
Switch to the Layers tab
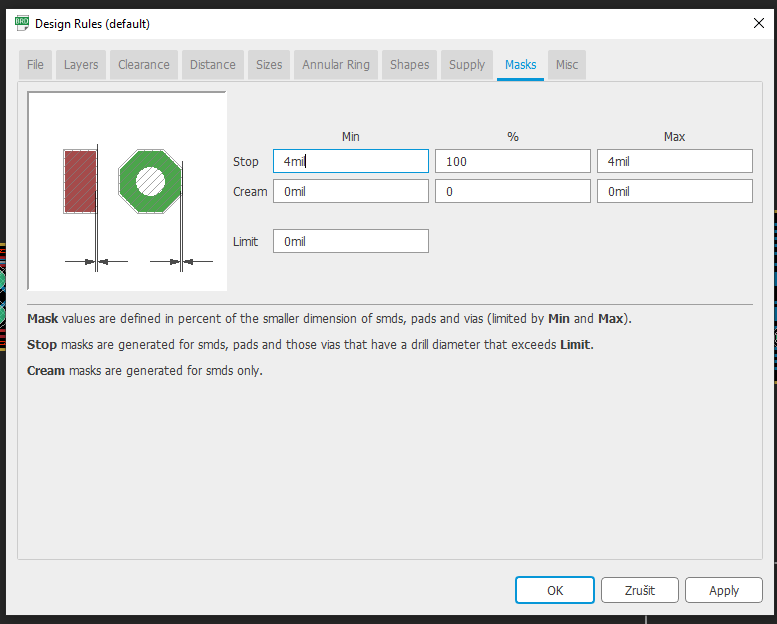pyautogui.click(x=81, y=65)
